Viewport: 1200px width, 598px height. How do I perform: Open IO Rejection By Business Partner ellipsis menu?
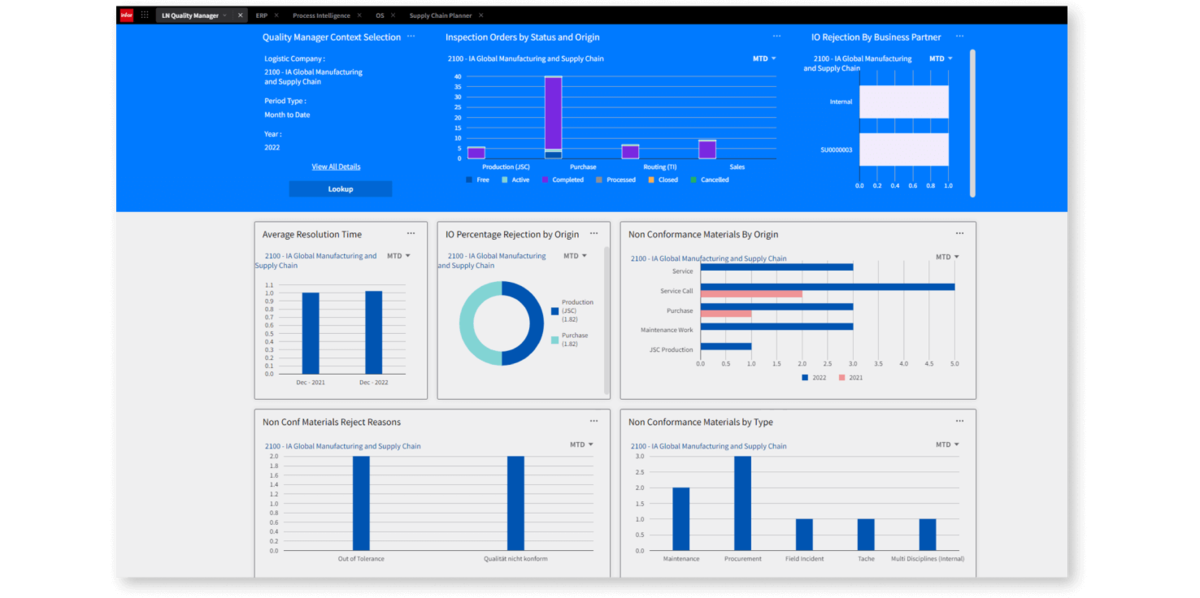coord(960,37)
